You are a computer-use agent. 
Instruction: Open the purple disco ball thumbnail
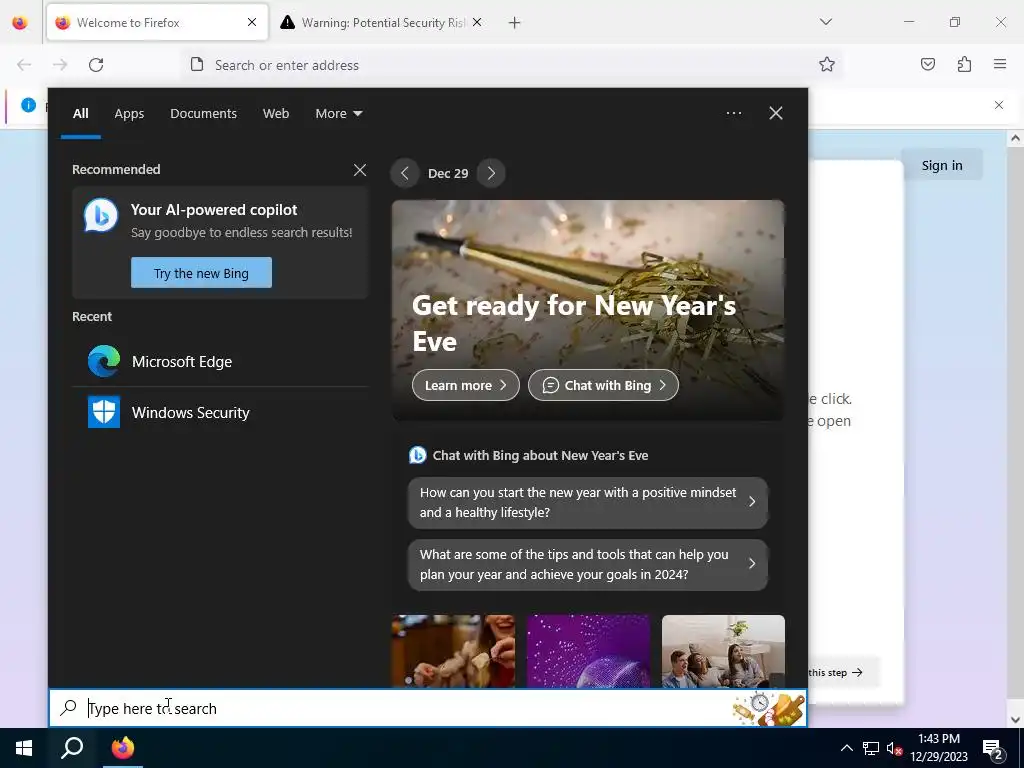point(588,651)
